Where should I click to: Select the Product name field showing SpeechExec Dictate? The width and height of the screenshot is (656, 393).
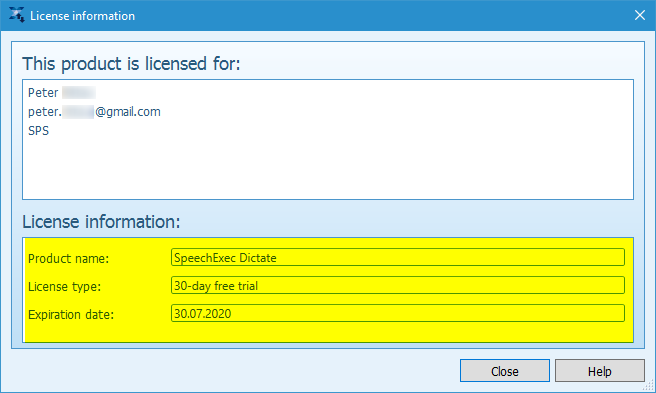[x=397, y=257]
